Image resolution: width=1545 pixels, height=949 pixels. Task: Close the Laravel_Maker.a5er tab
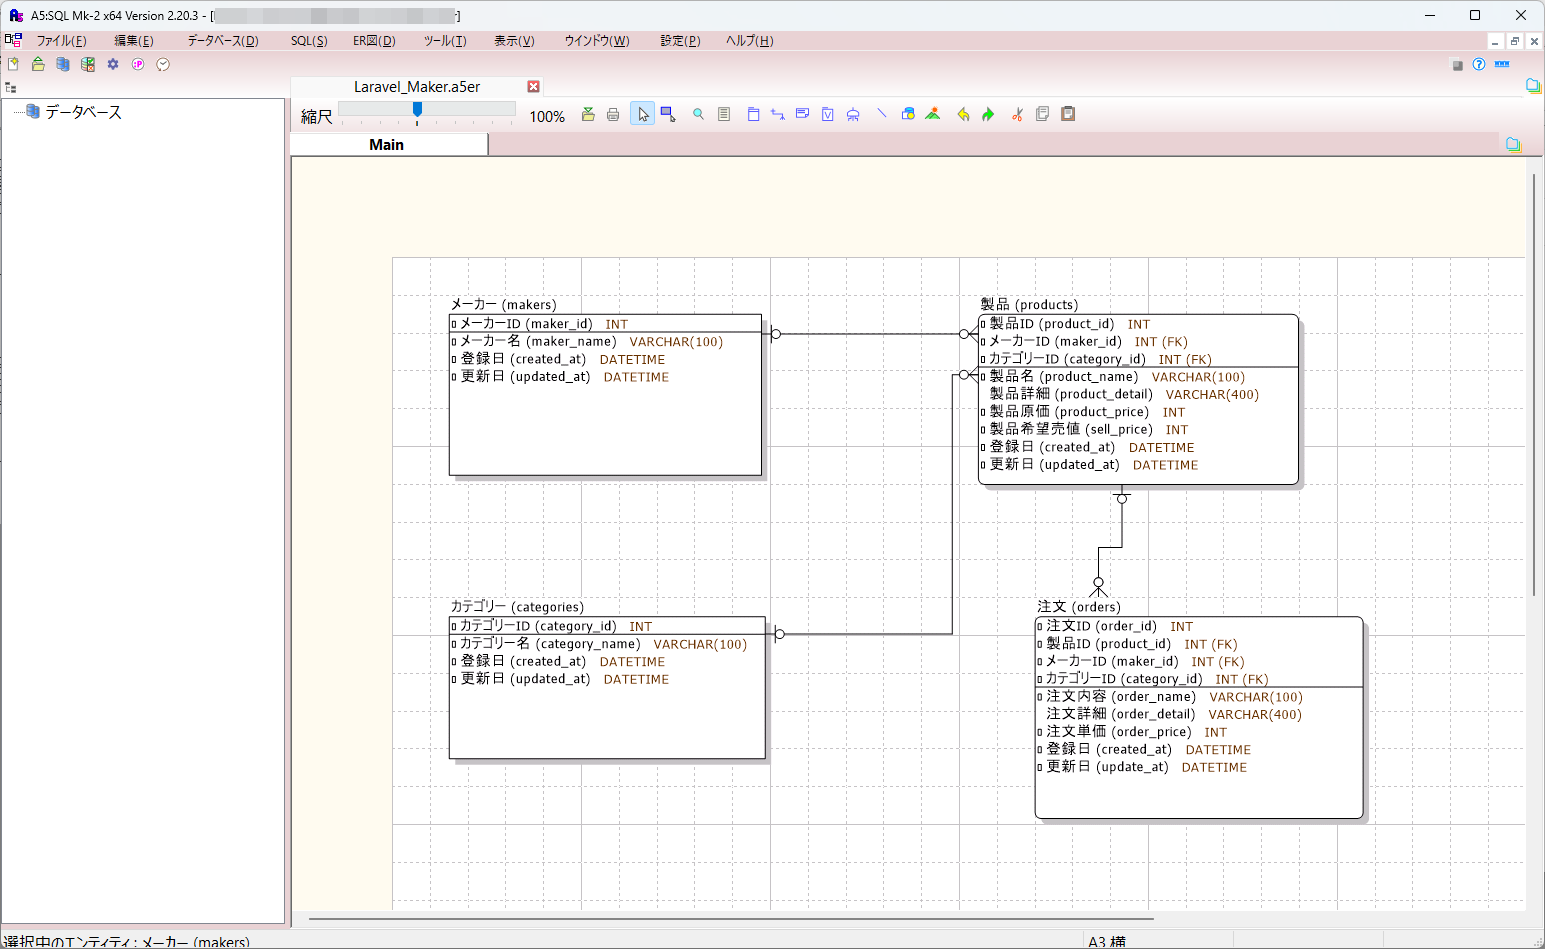(x=533, y=87)
